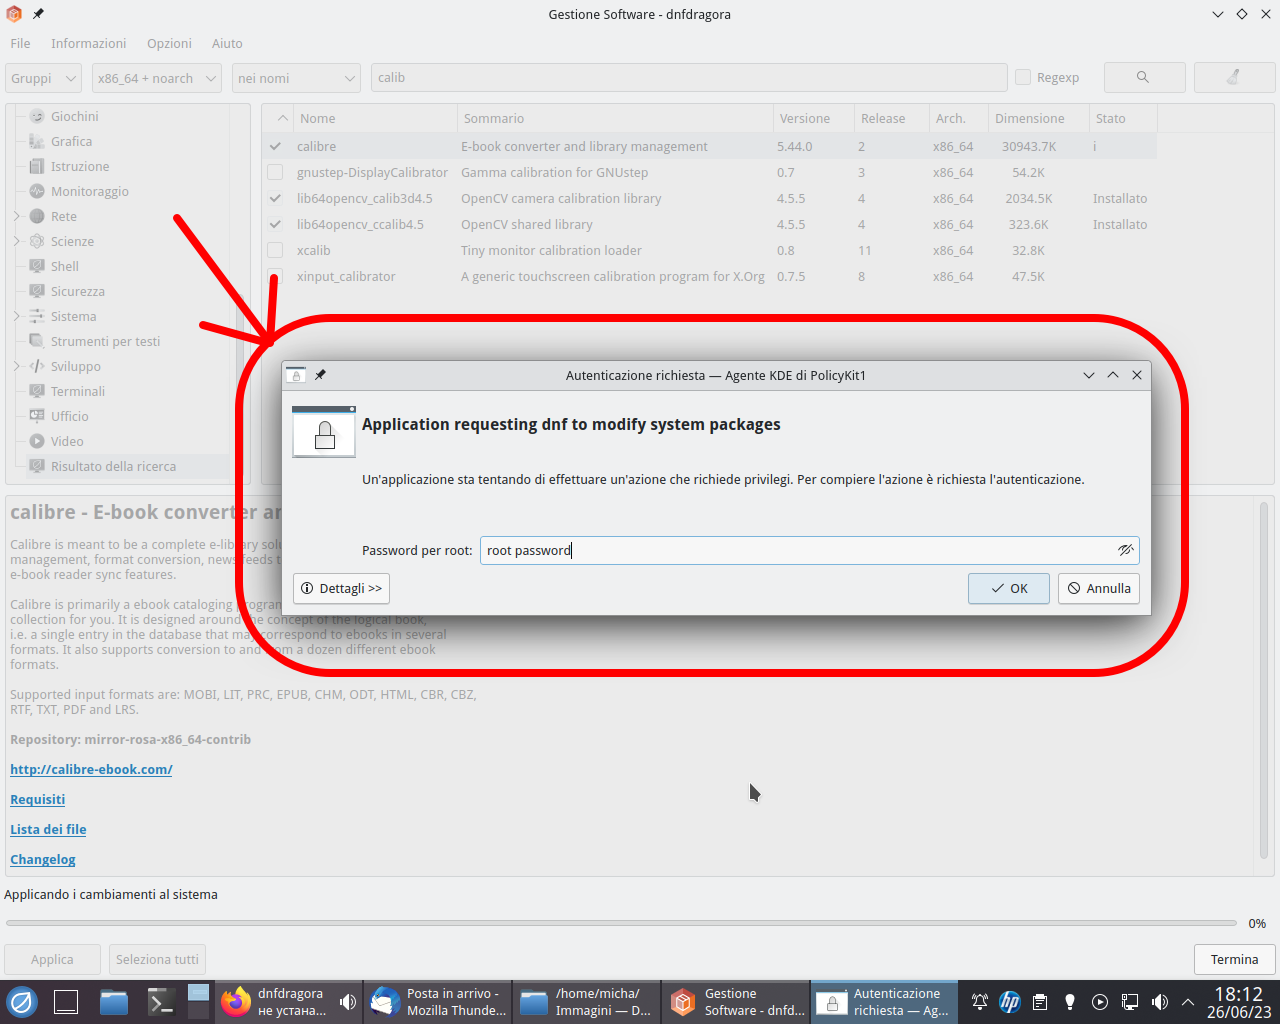The height and width of the screenshot is (1024, 1280).
Task: Click the pin icon in the Gestione Software title bar
Action: point(38,14)
